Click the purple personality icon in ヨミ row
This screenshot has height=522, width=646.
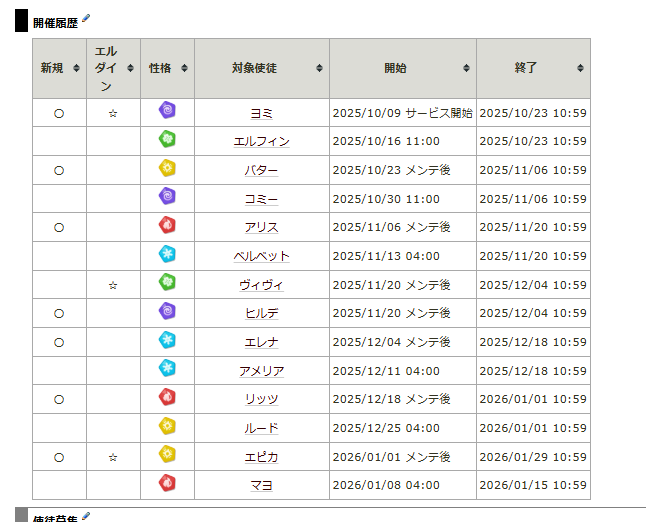[x=167, y=111]
